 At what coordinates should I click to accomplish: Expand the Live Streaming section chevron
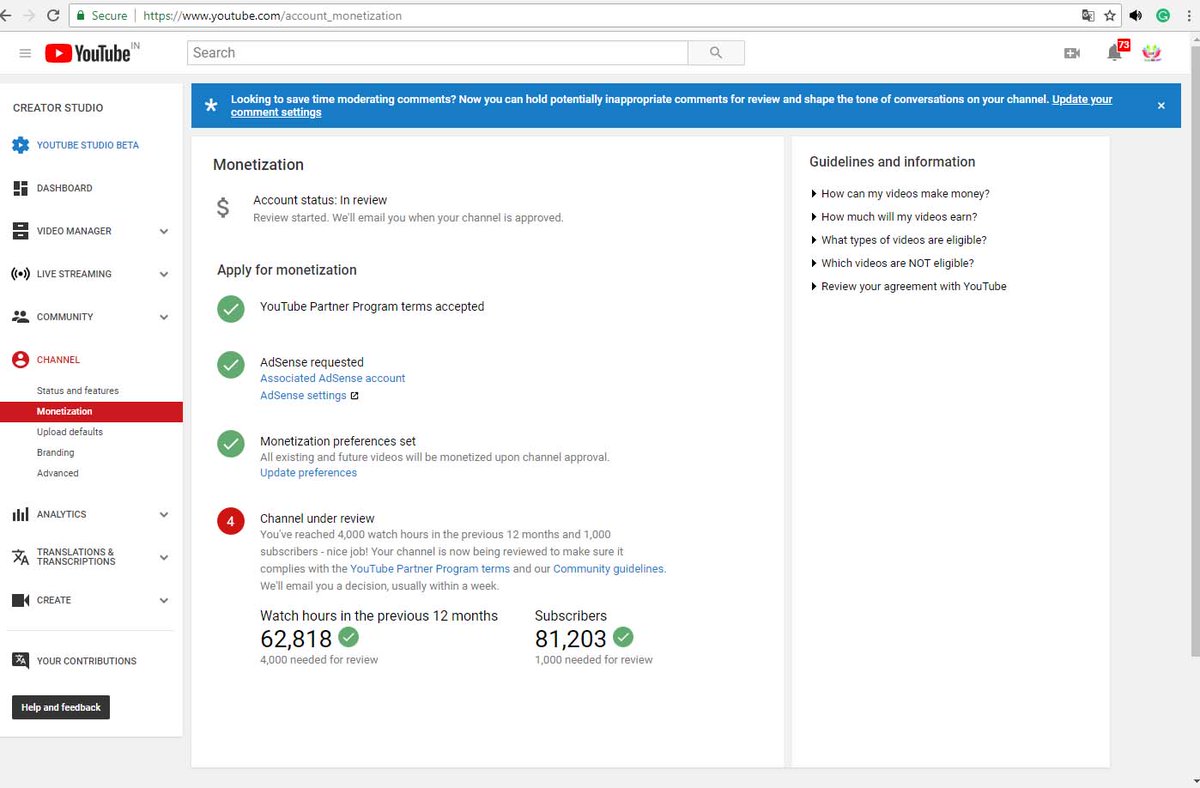(x=164, y=275)
